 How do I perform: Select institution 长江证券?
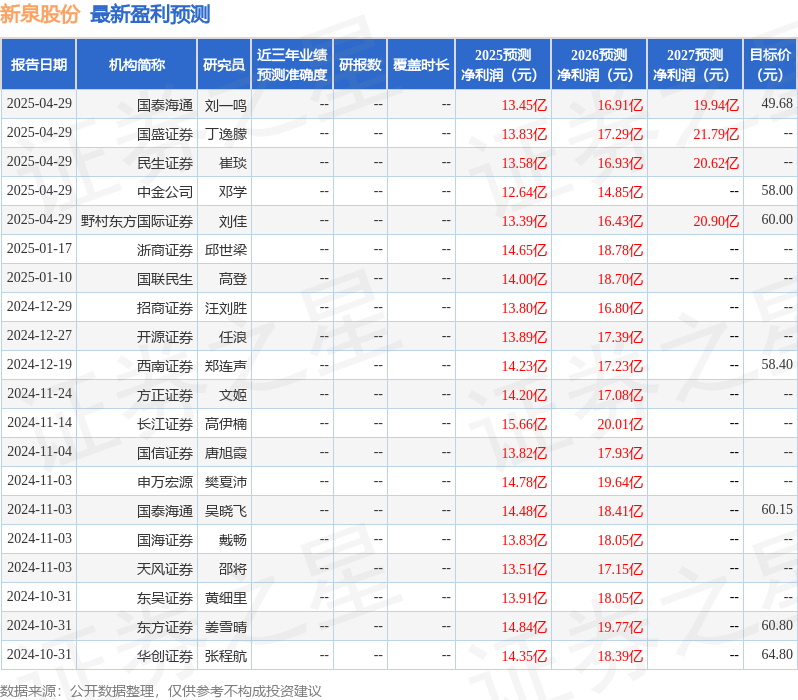165,425
